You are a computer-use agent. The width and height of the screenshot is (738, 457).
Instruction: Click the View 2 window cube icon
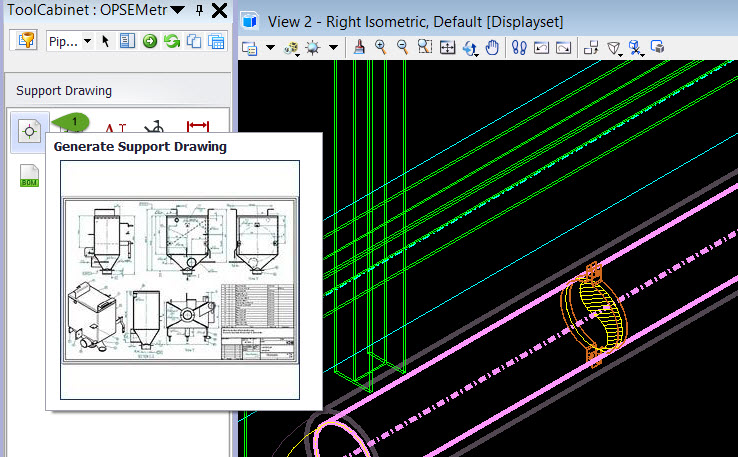[x=249, y=21]
